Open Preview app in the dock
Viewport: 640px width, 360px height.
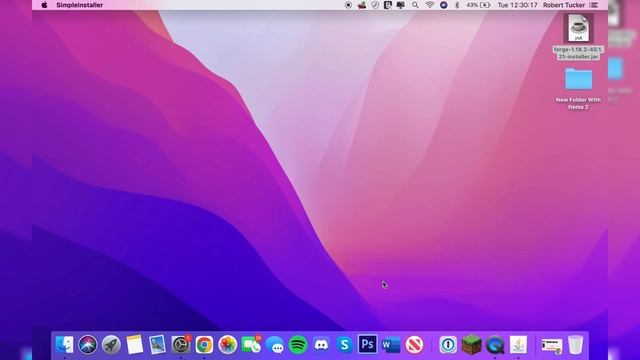[x=158, y=345]
